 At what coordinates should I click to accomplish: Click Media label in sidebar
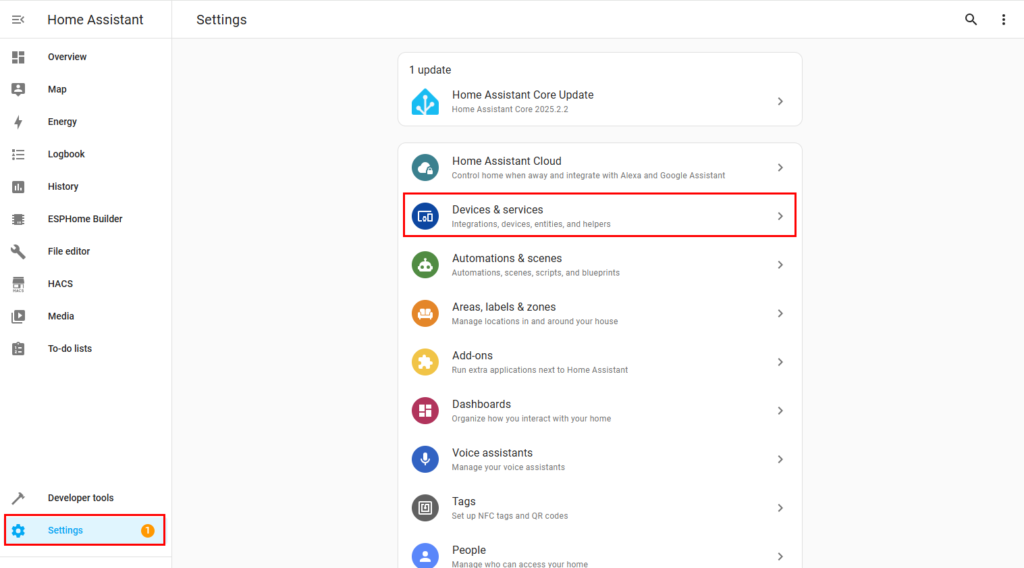tap(61, 316)
